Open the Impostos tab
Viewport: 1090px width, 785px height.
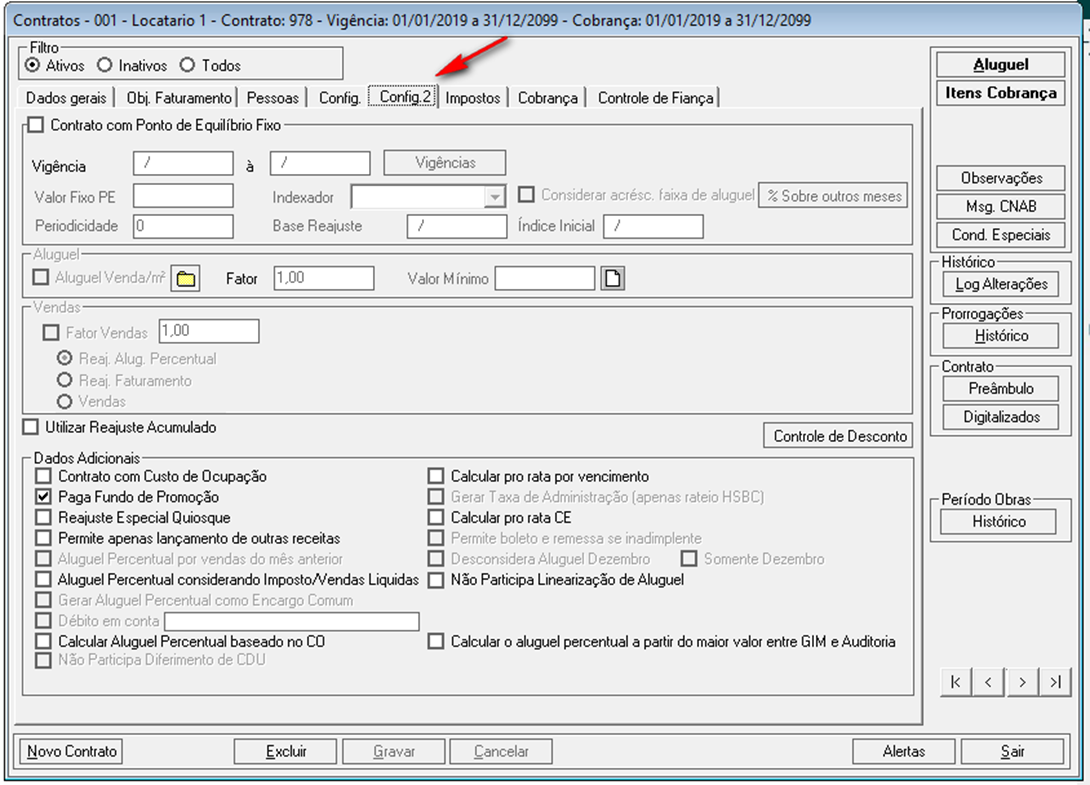click(x=473, y=98)
